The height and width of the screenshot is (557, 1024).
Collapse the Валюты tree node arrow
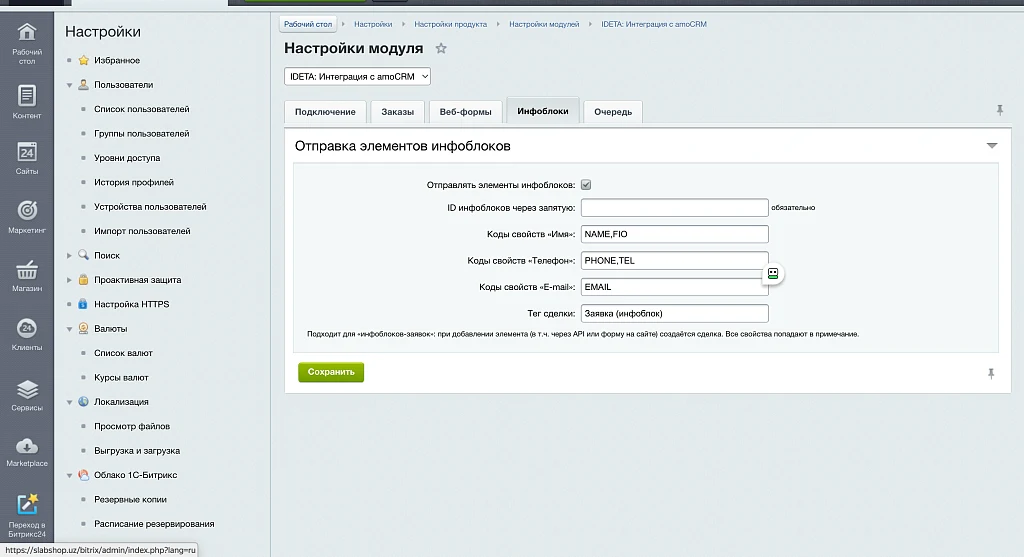pyautogui.click(x=69, y=329)
